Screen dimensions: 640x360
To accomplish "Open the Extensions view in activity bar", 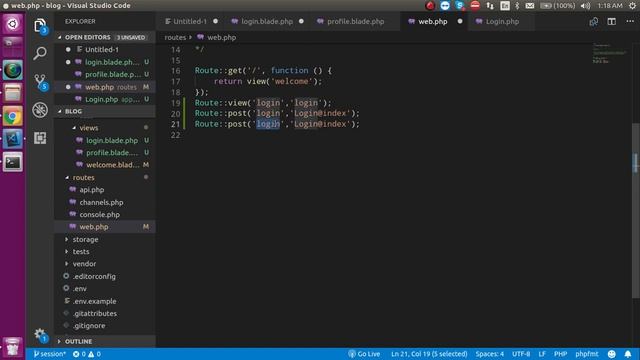I will pos(40,138).
